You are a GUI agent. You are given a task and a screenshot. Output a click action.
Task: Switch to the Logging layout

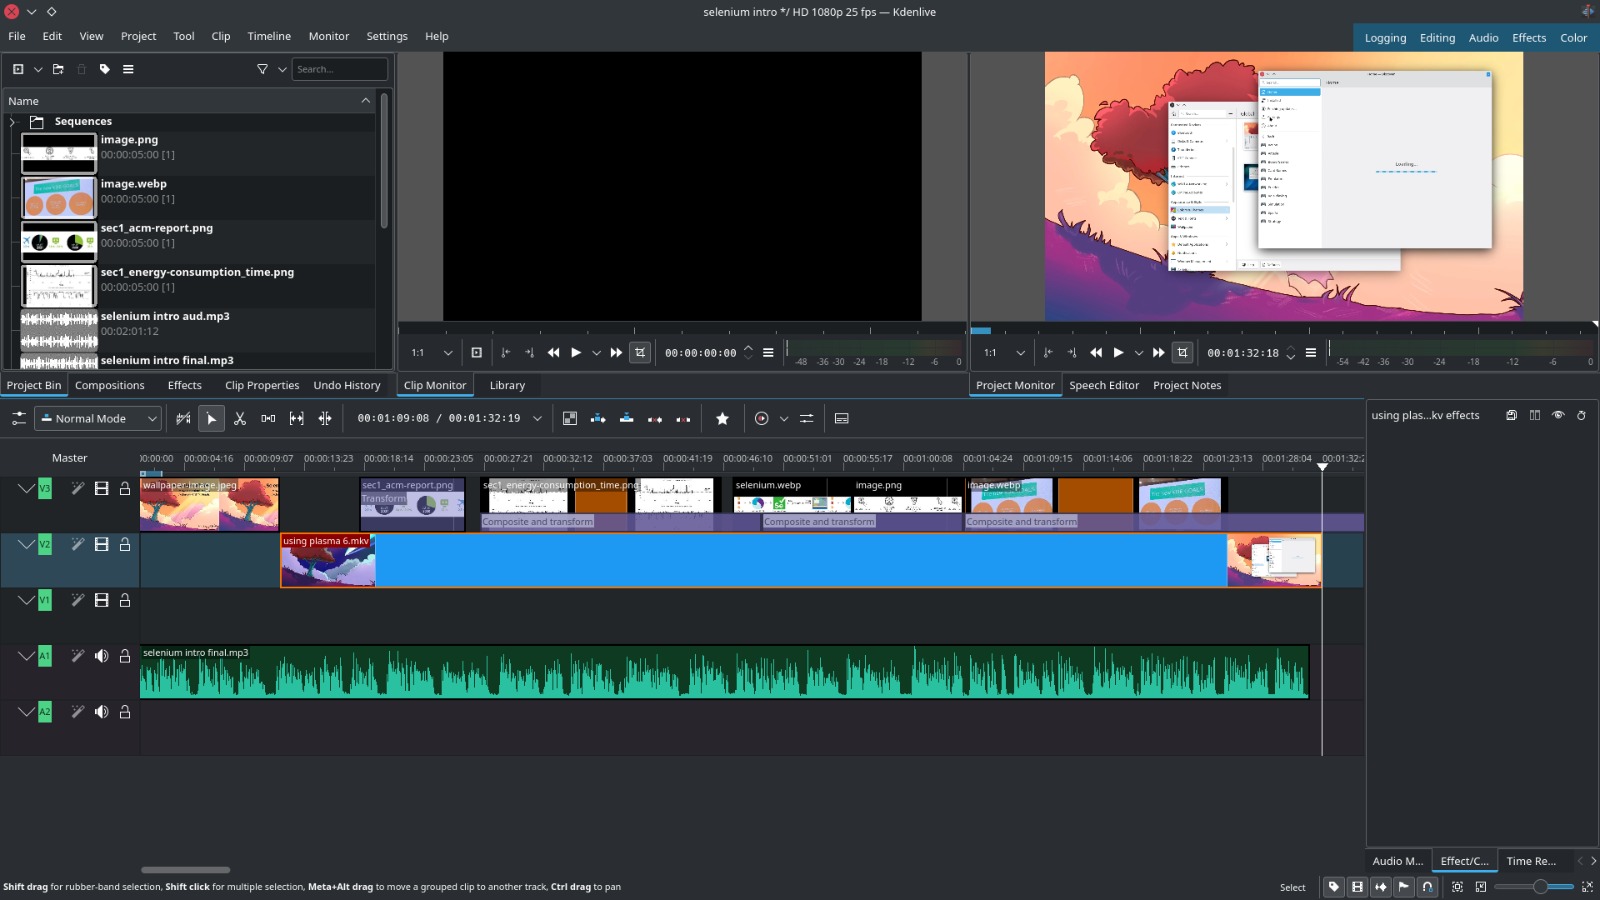tap(1385, 38)
